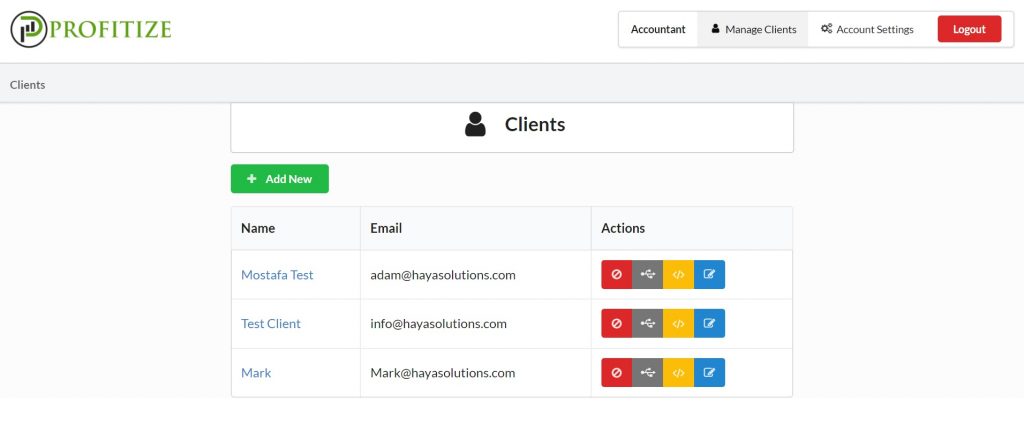
Task: Click the Profitize logo
Action: [91, 29]
